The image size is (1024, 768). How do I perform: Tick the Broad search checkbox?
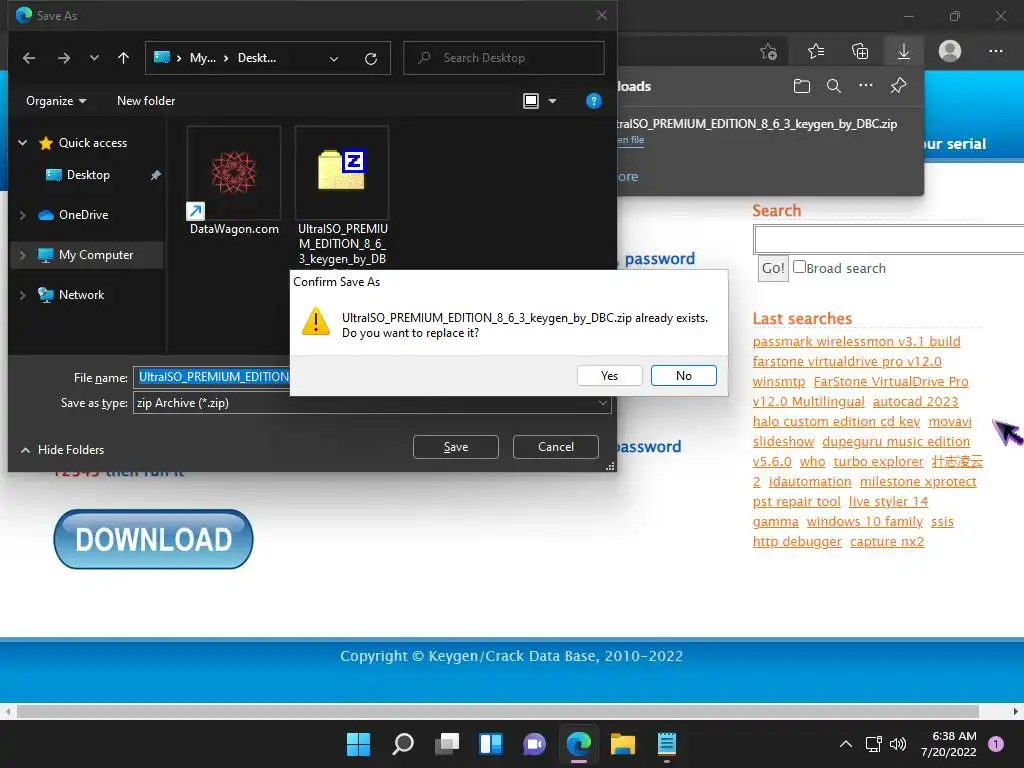[x=799, y=266]
